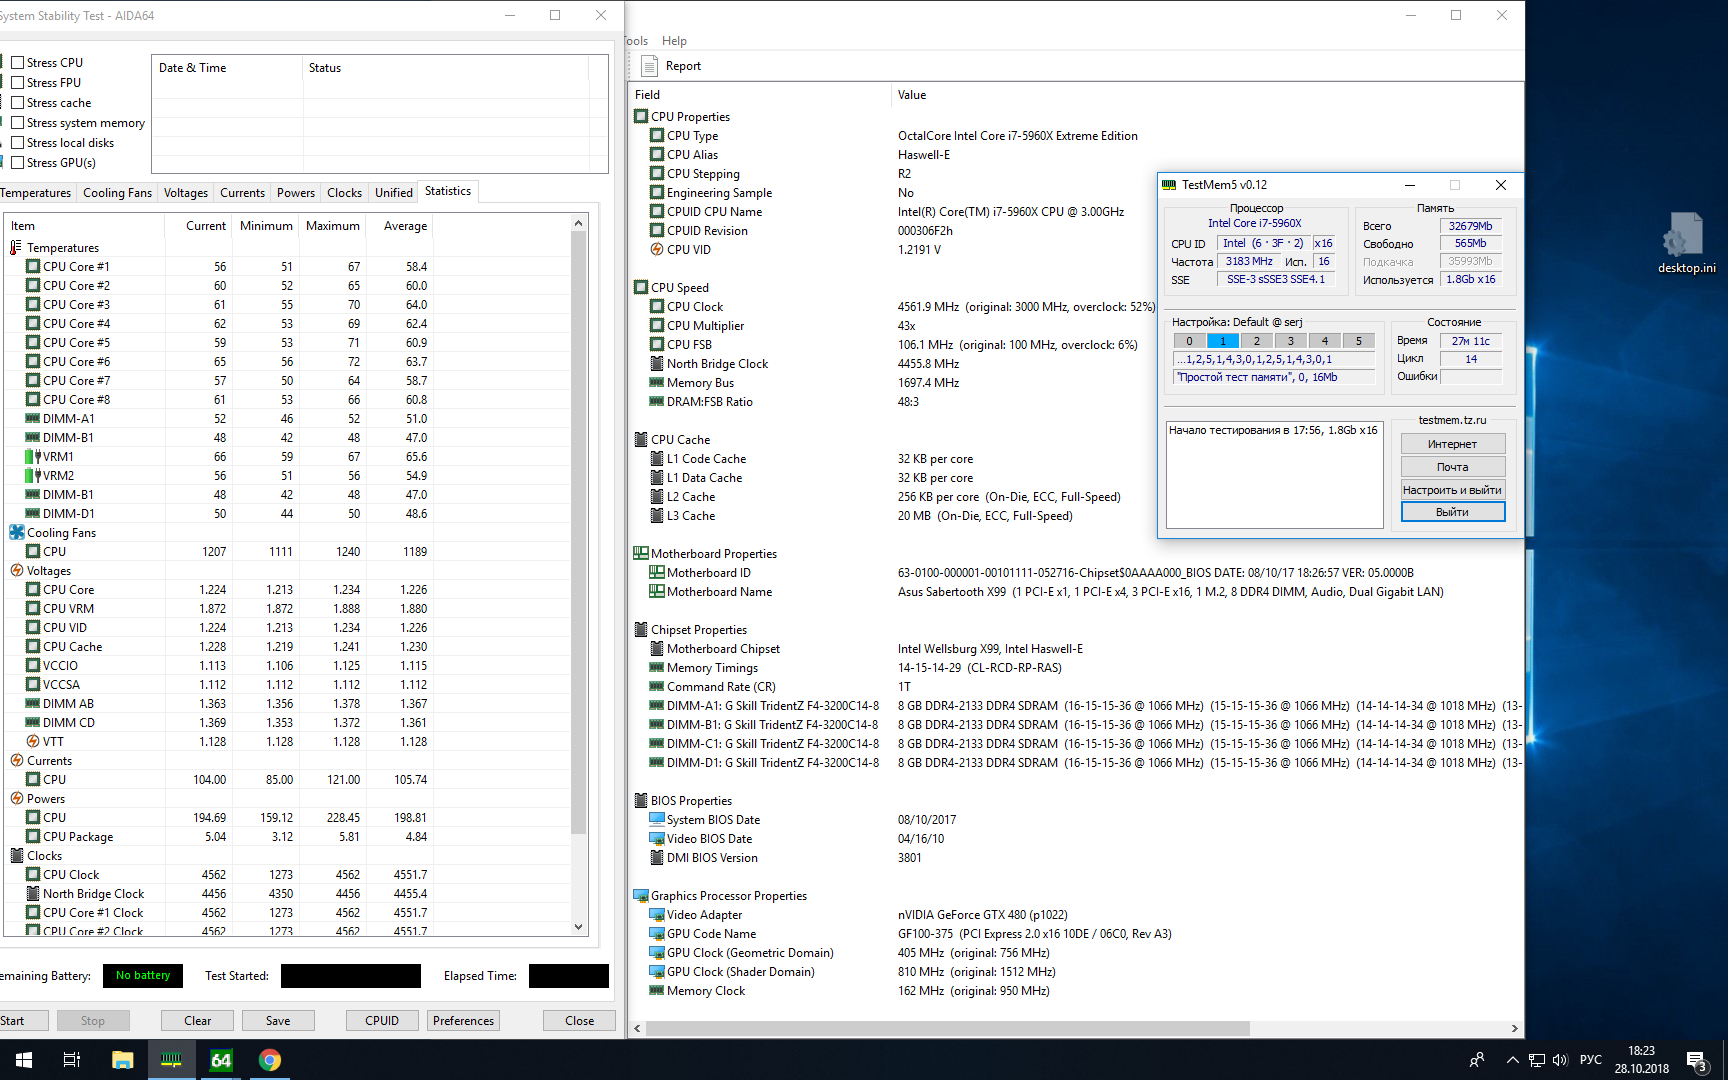Click Настроить и выйти in TestMem5
Image resolution: width=1728 pixels, height=1080 pixels.
click(x=1452, y=490)
